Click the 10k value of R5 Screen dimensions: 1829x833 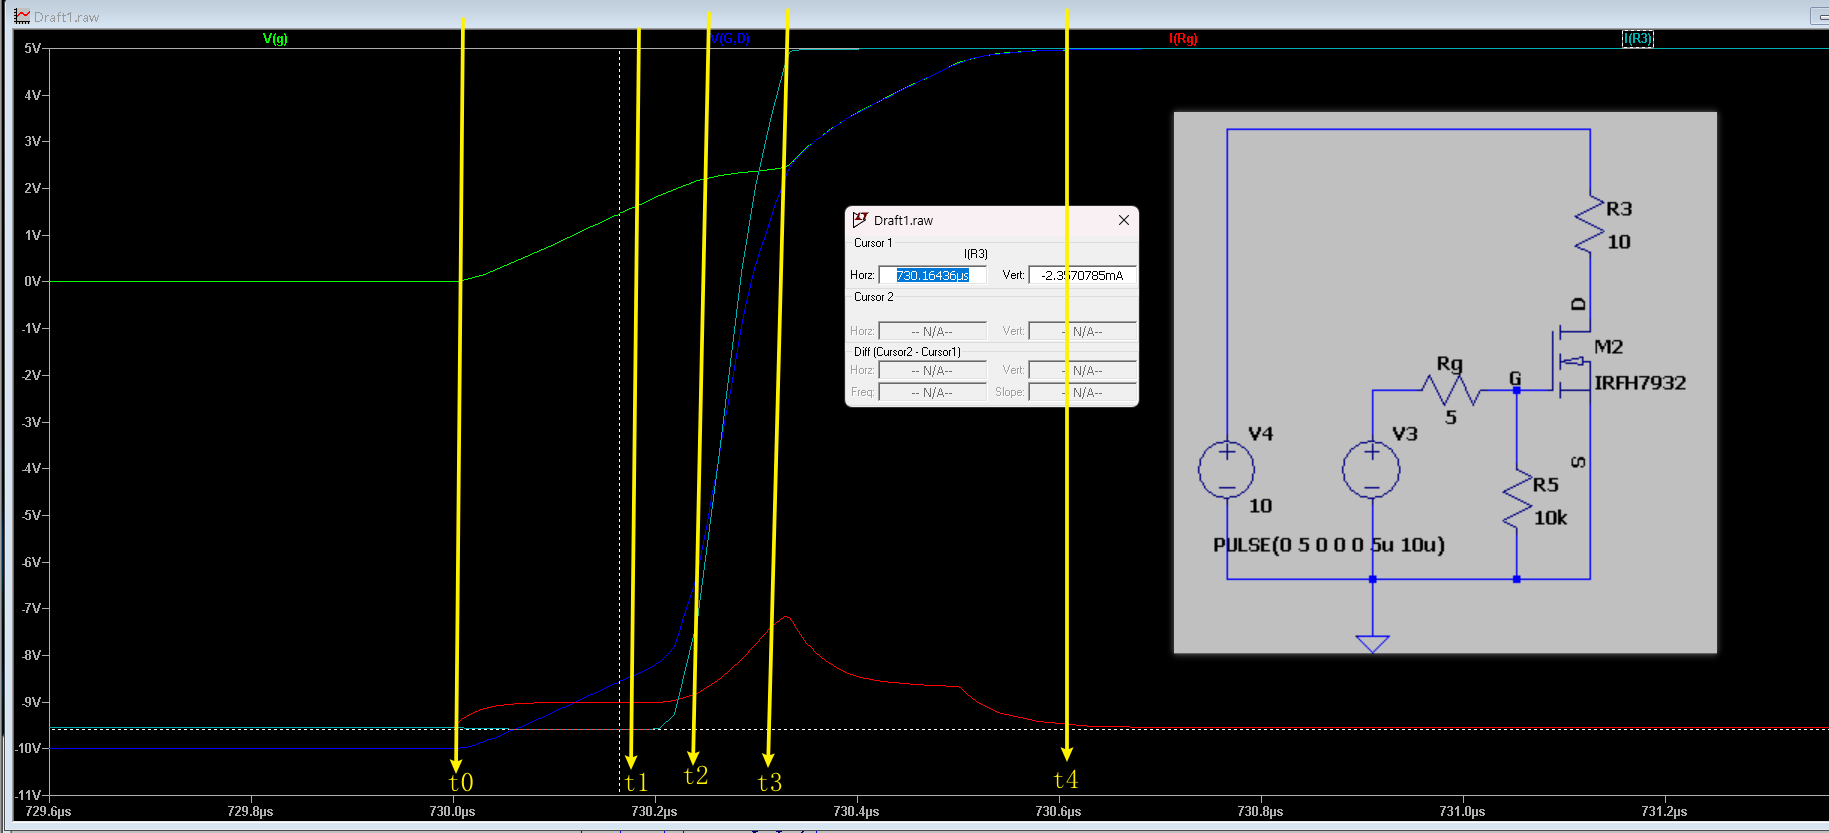pyautogui.click(x=1551, y=518)
